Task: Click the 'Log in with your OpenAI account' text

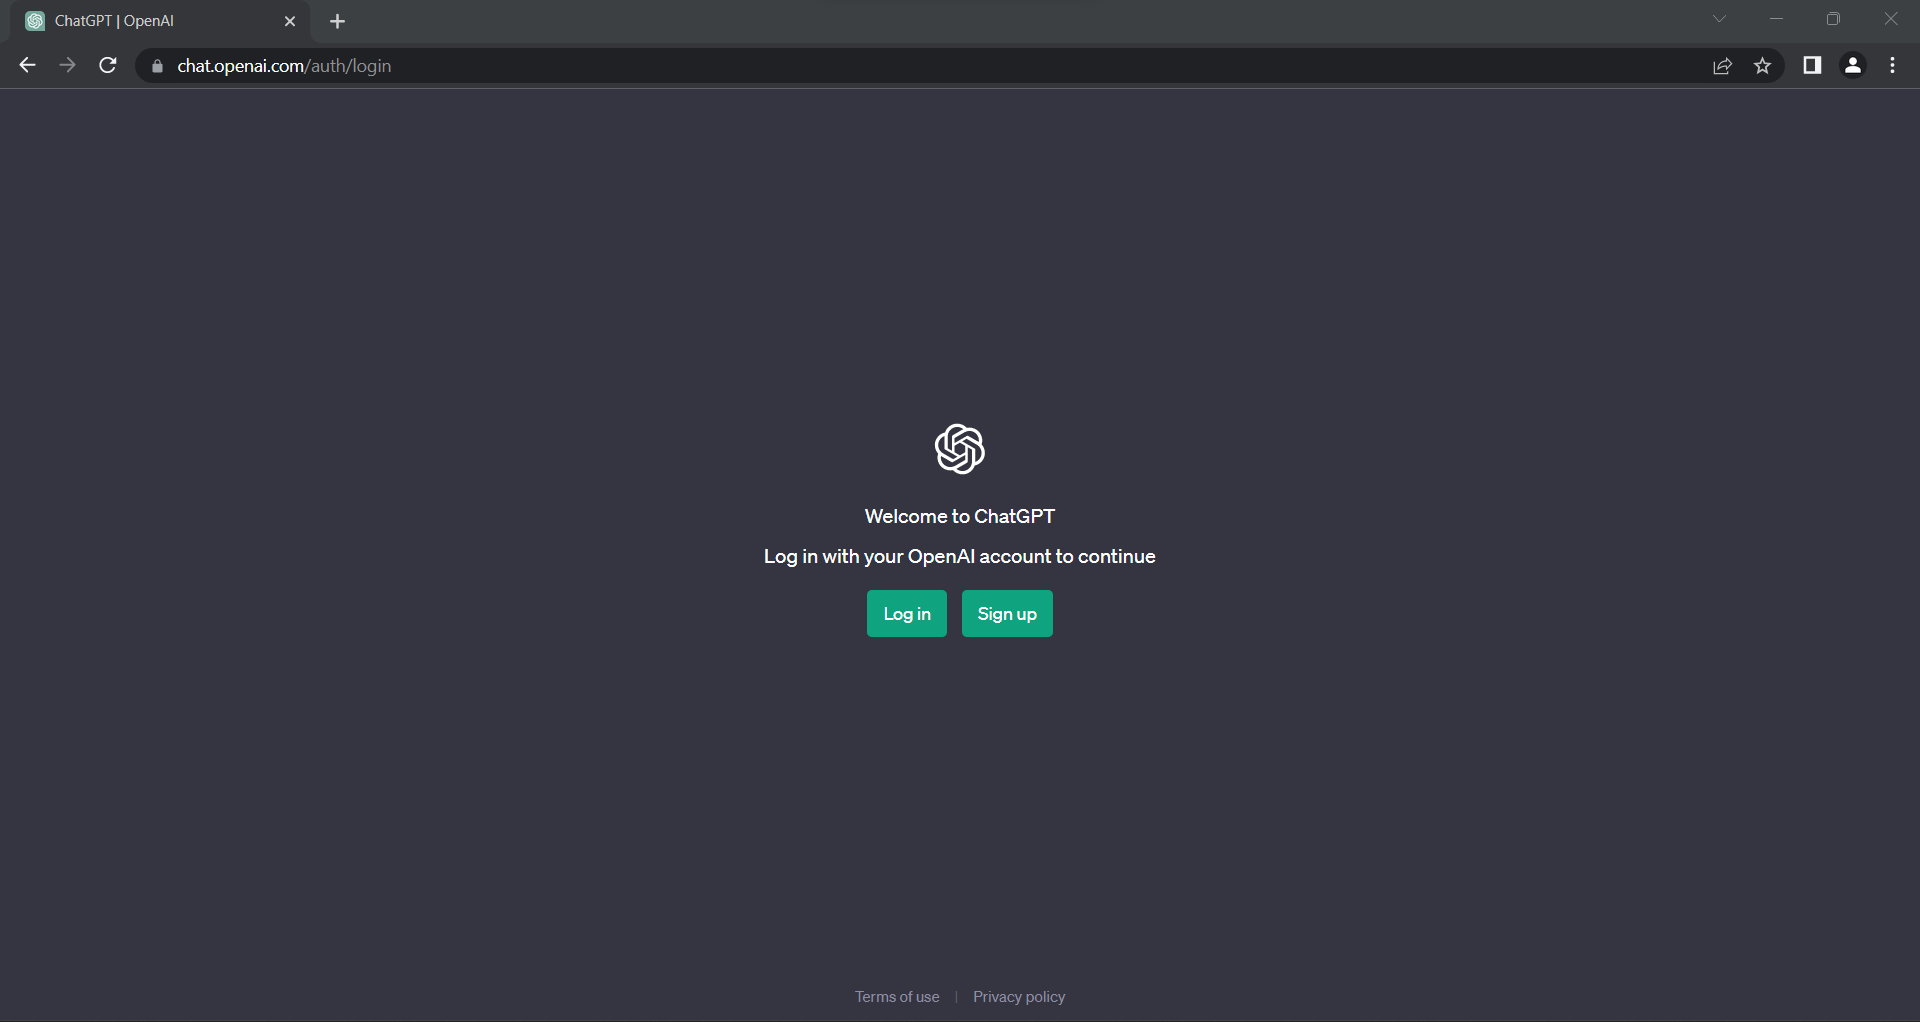Action: point(908,556)
